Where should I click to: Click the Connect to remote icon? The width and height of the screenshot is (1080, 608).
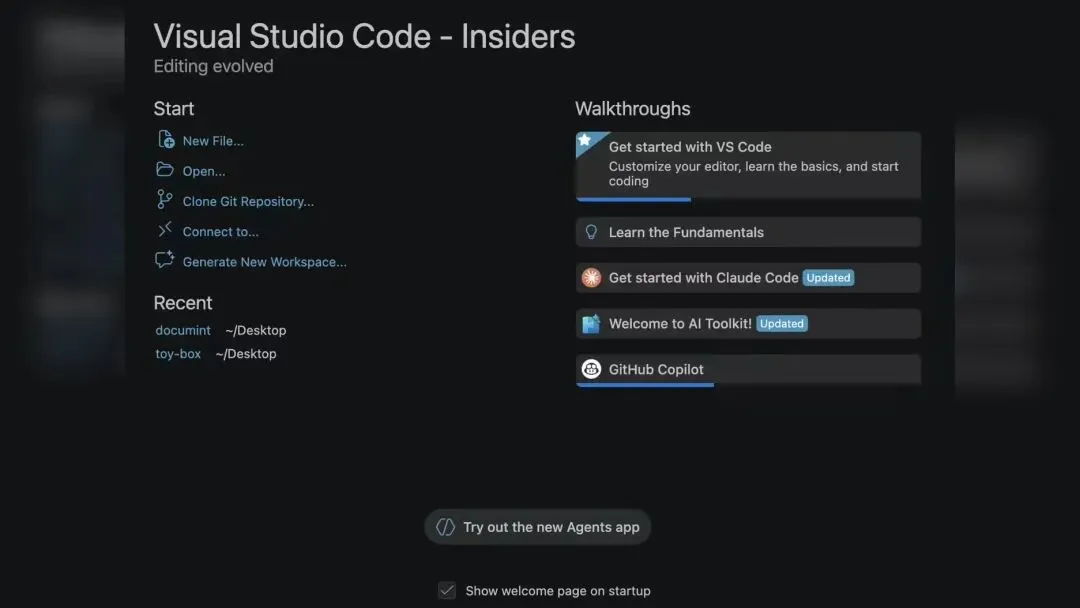[165, 230]
